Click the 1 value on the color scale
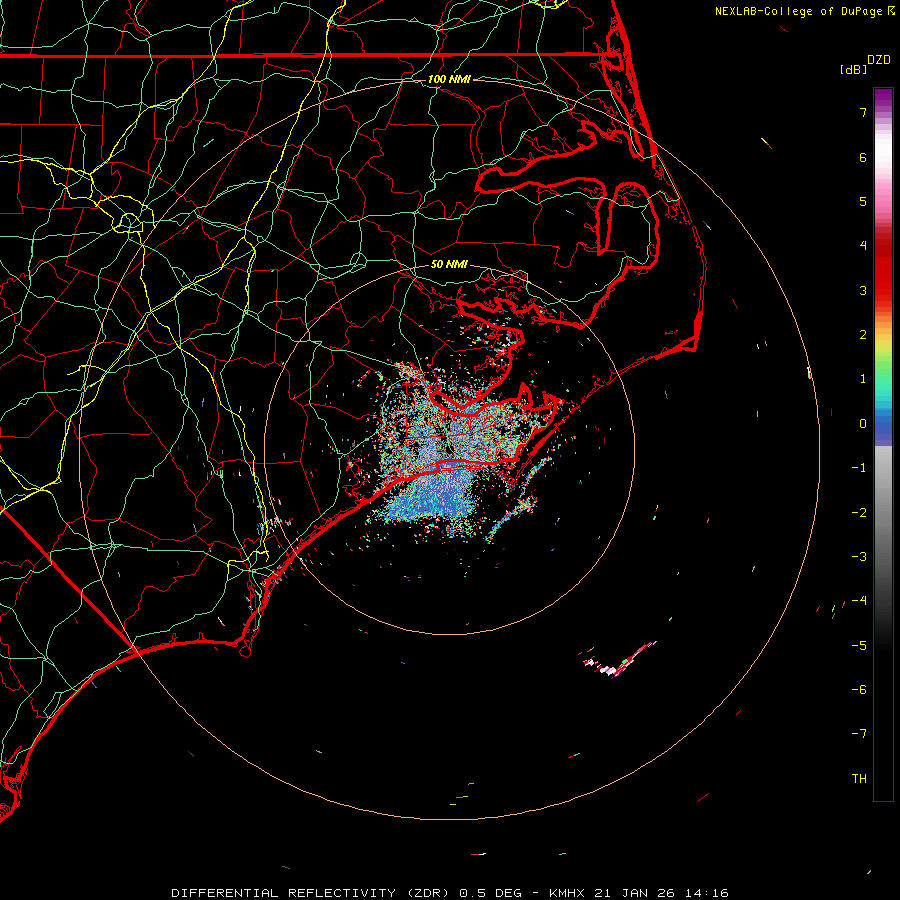The image size is (900, 900). 863,379
